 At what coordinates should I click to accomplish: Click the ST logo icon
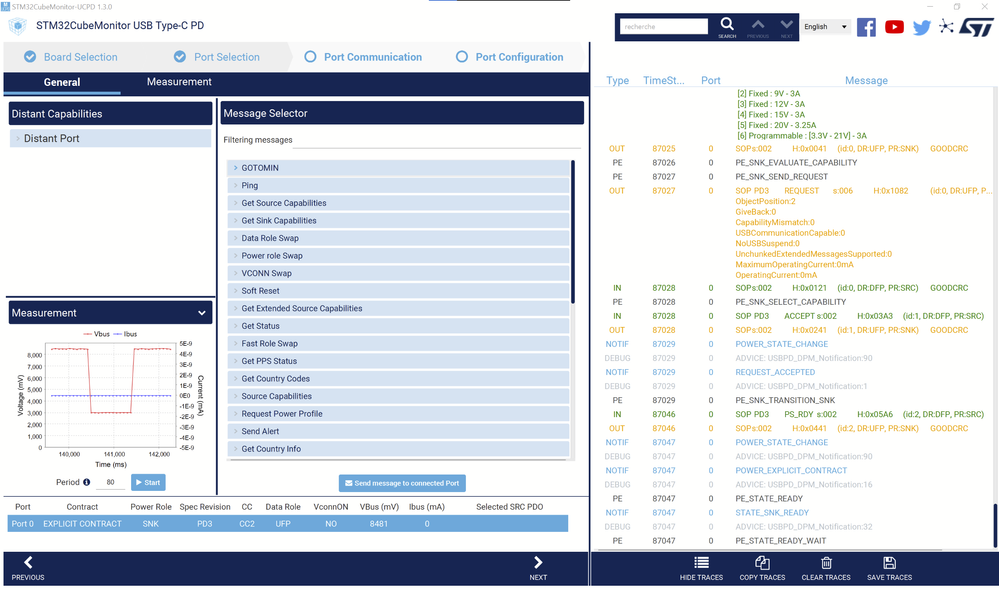976,27
